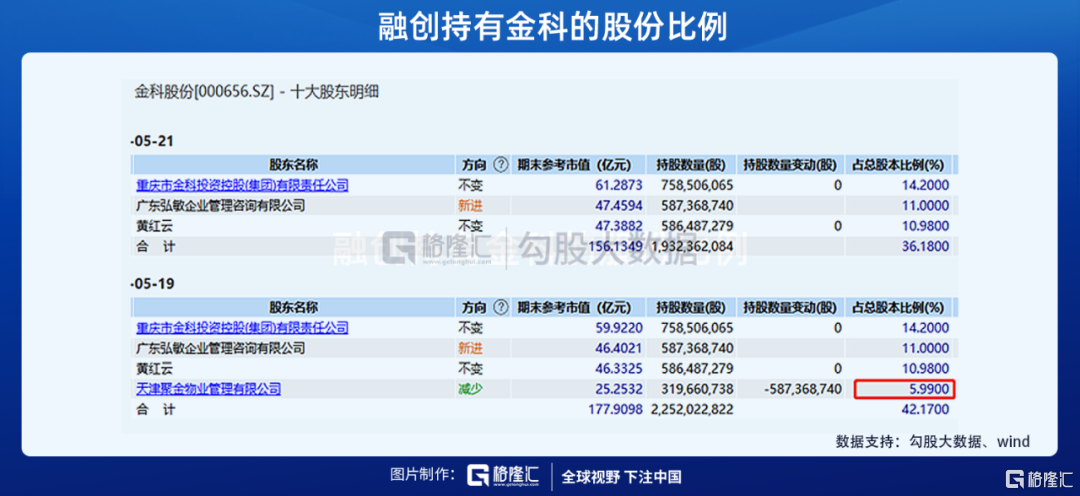Click the 合计 label in the 05-21 table
The width and height of the screenshot is (1080, 496).
(x=155, y=247)
